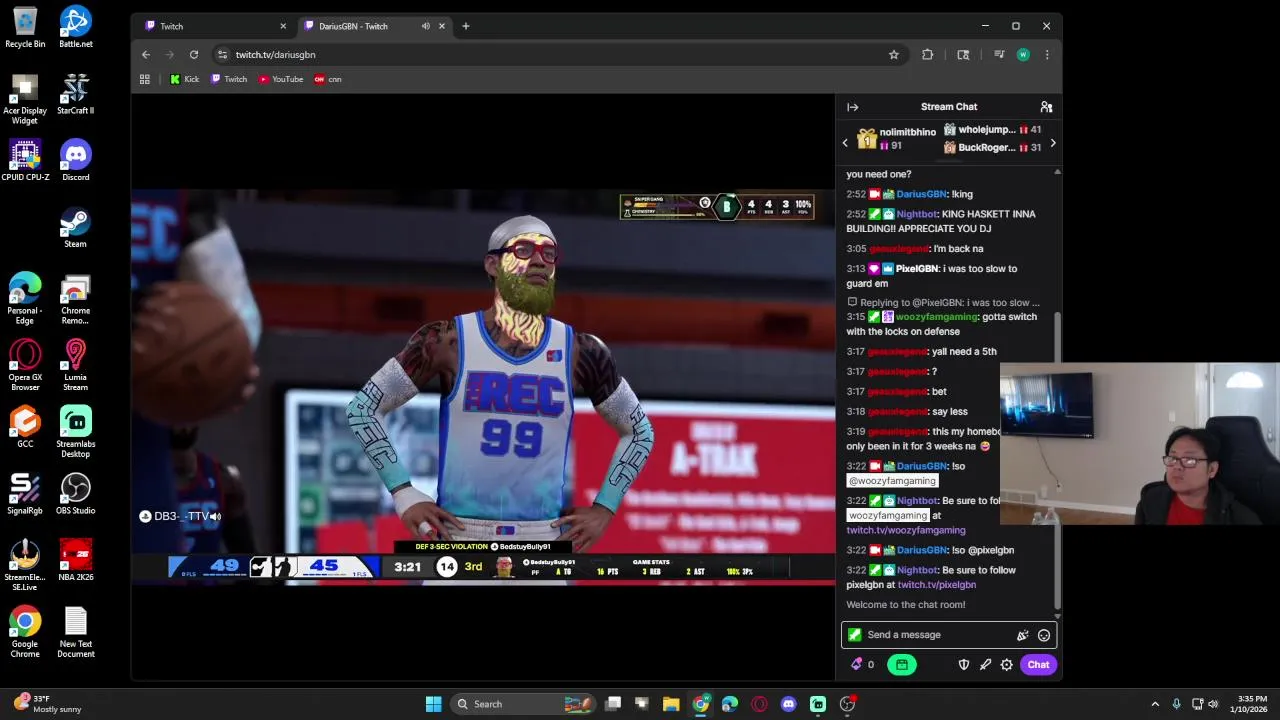Open the cnn bookmark
Screen dimensions: 1280x720
328,79
